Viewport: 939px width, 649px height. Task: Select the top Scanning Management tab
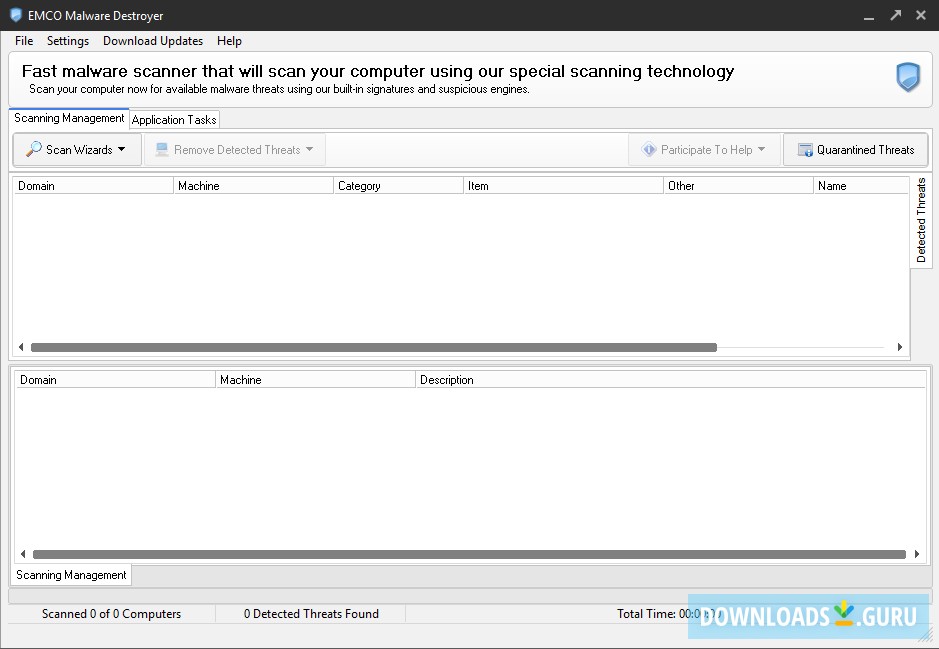pyautogui.click(x=69, y=118)
